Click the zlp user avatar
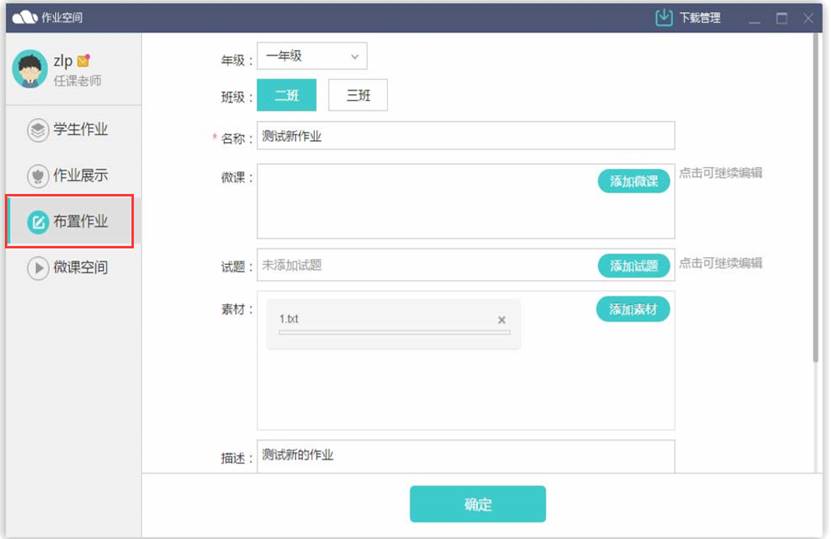This screenshot has height=539, width=831. pyautogui.click(x=30, y=69)
